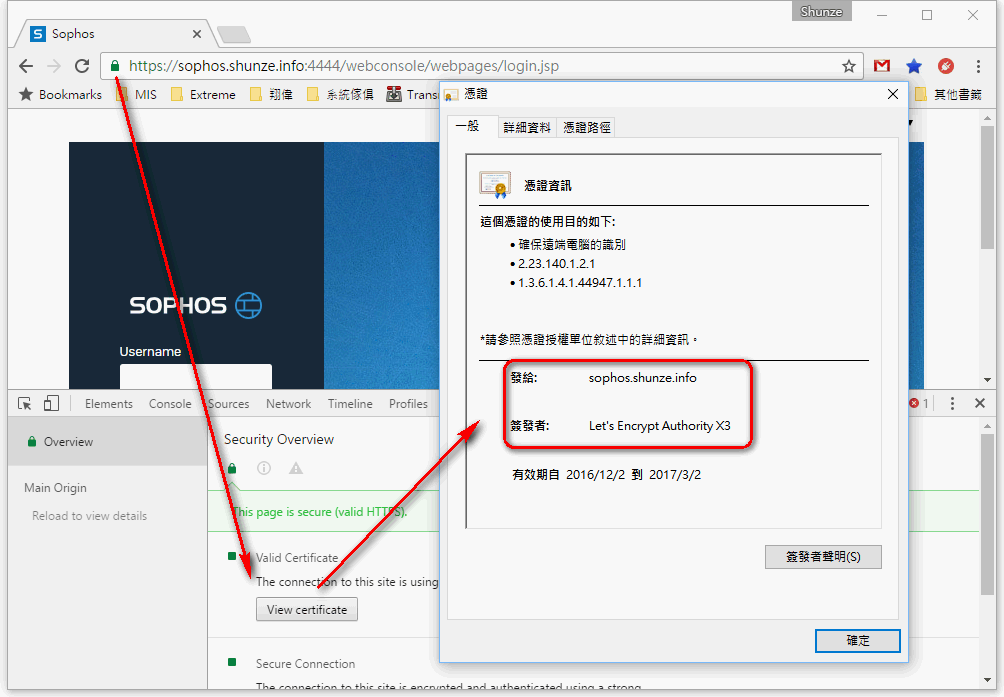The width and height of the screenshot is (1004, 697).
Task: Click the Main Origin sidebar label
Action: click(x=56, y=488)
